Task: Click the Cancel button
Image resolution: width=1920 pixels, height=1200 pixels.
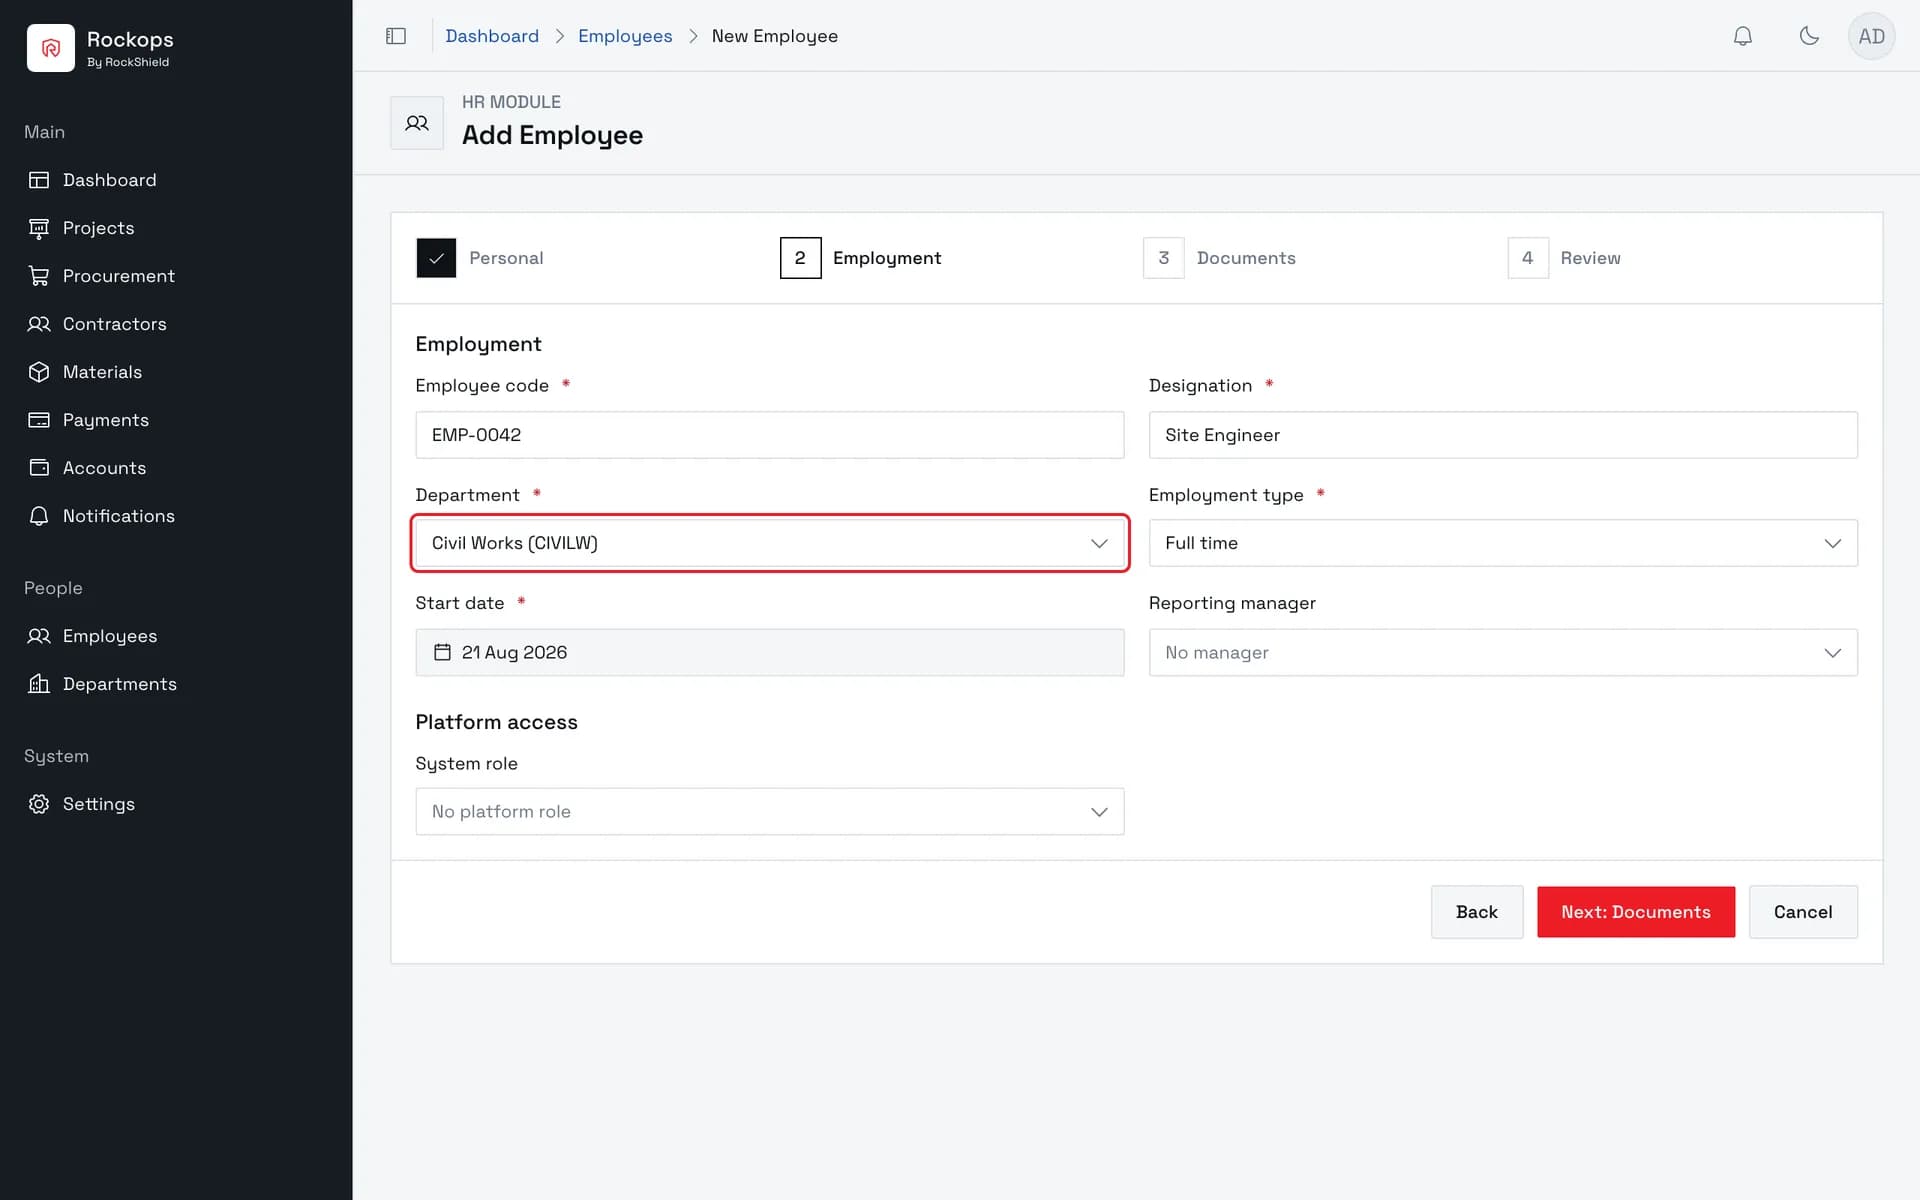Action: tap(1803, 912)
